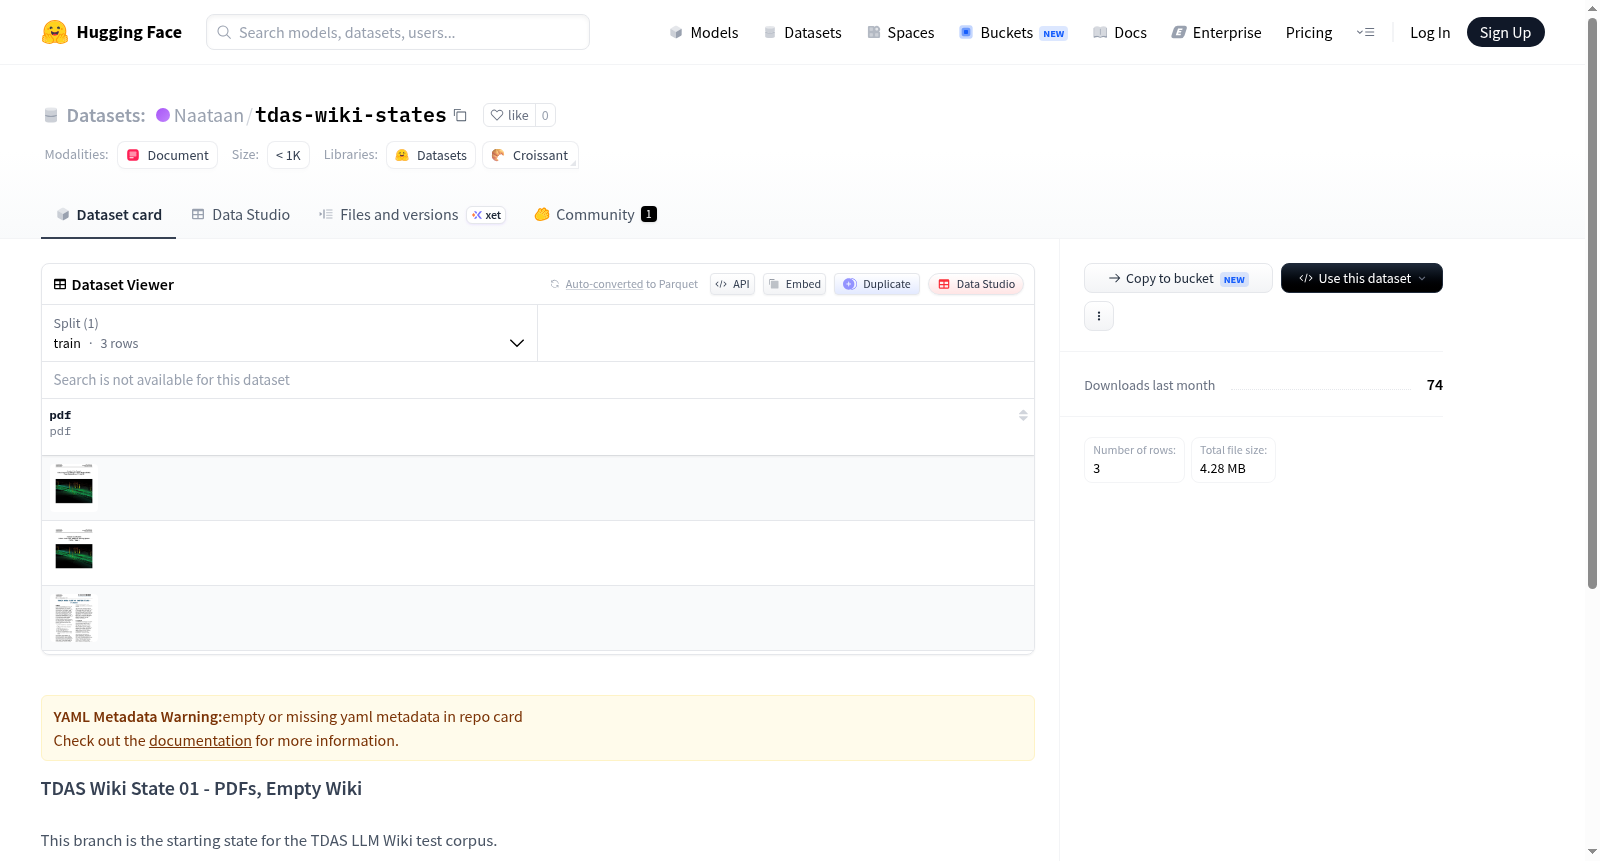Switch to the Data Studio tab

point(241,215)
